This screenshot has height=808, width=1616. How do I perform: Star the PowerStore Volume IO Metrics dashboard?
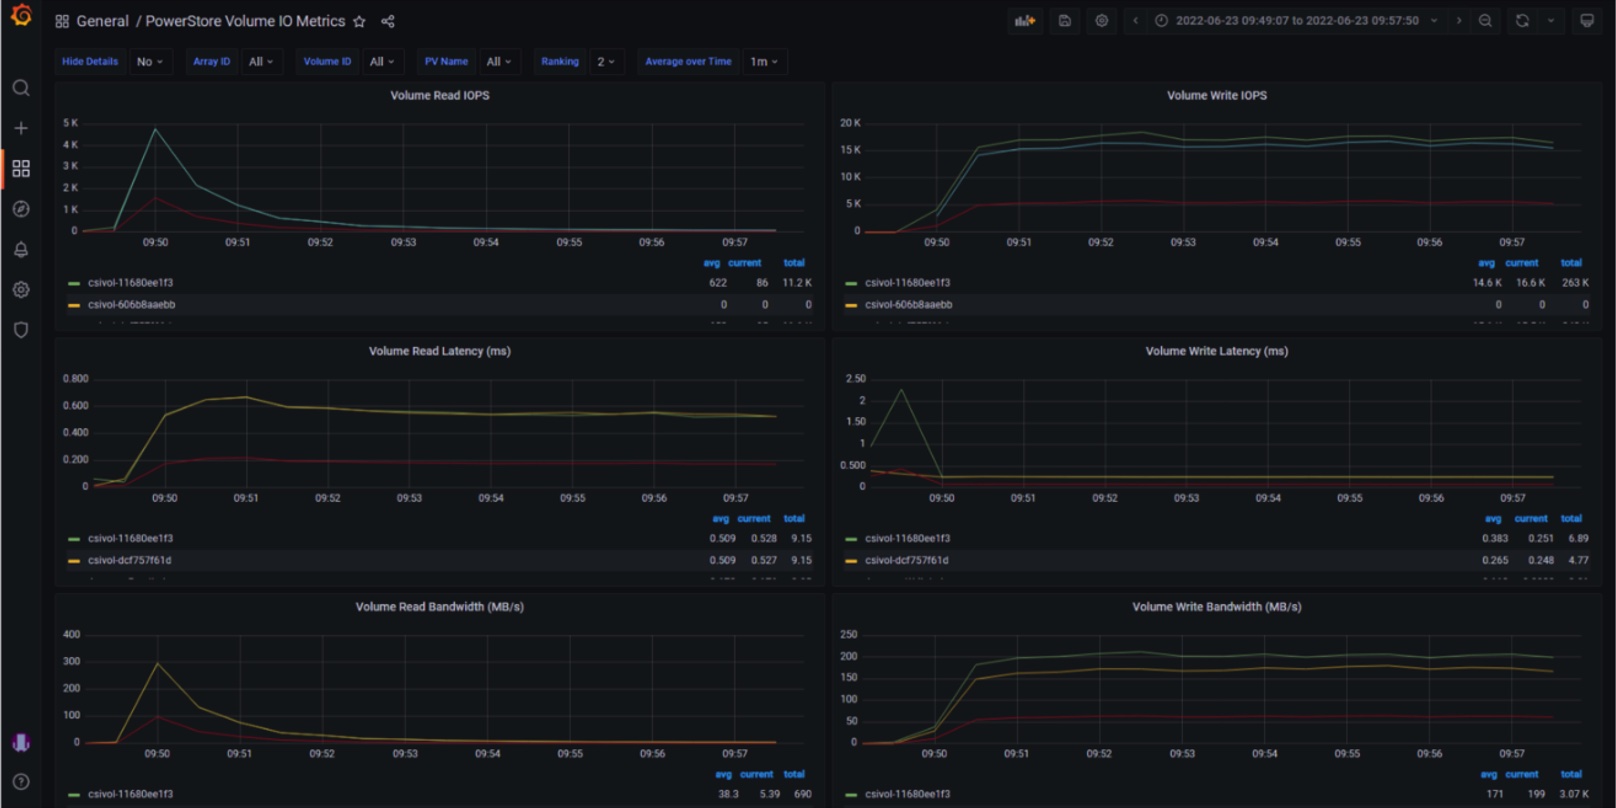click(360, 21)
